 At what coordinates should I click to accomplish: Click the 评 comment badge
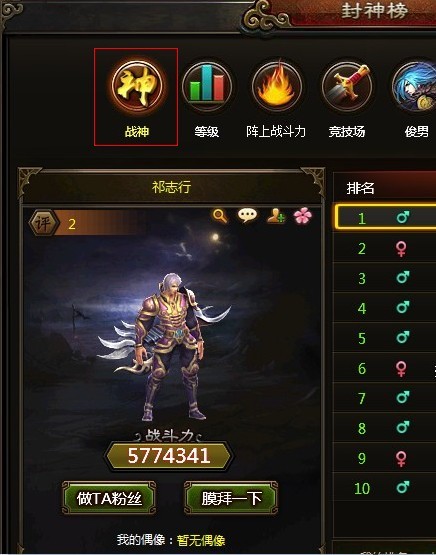44,223
